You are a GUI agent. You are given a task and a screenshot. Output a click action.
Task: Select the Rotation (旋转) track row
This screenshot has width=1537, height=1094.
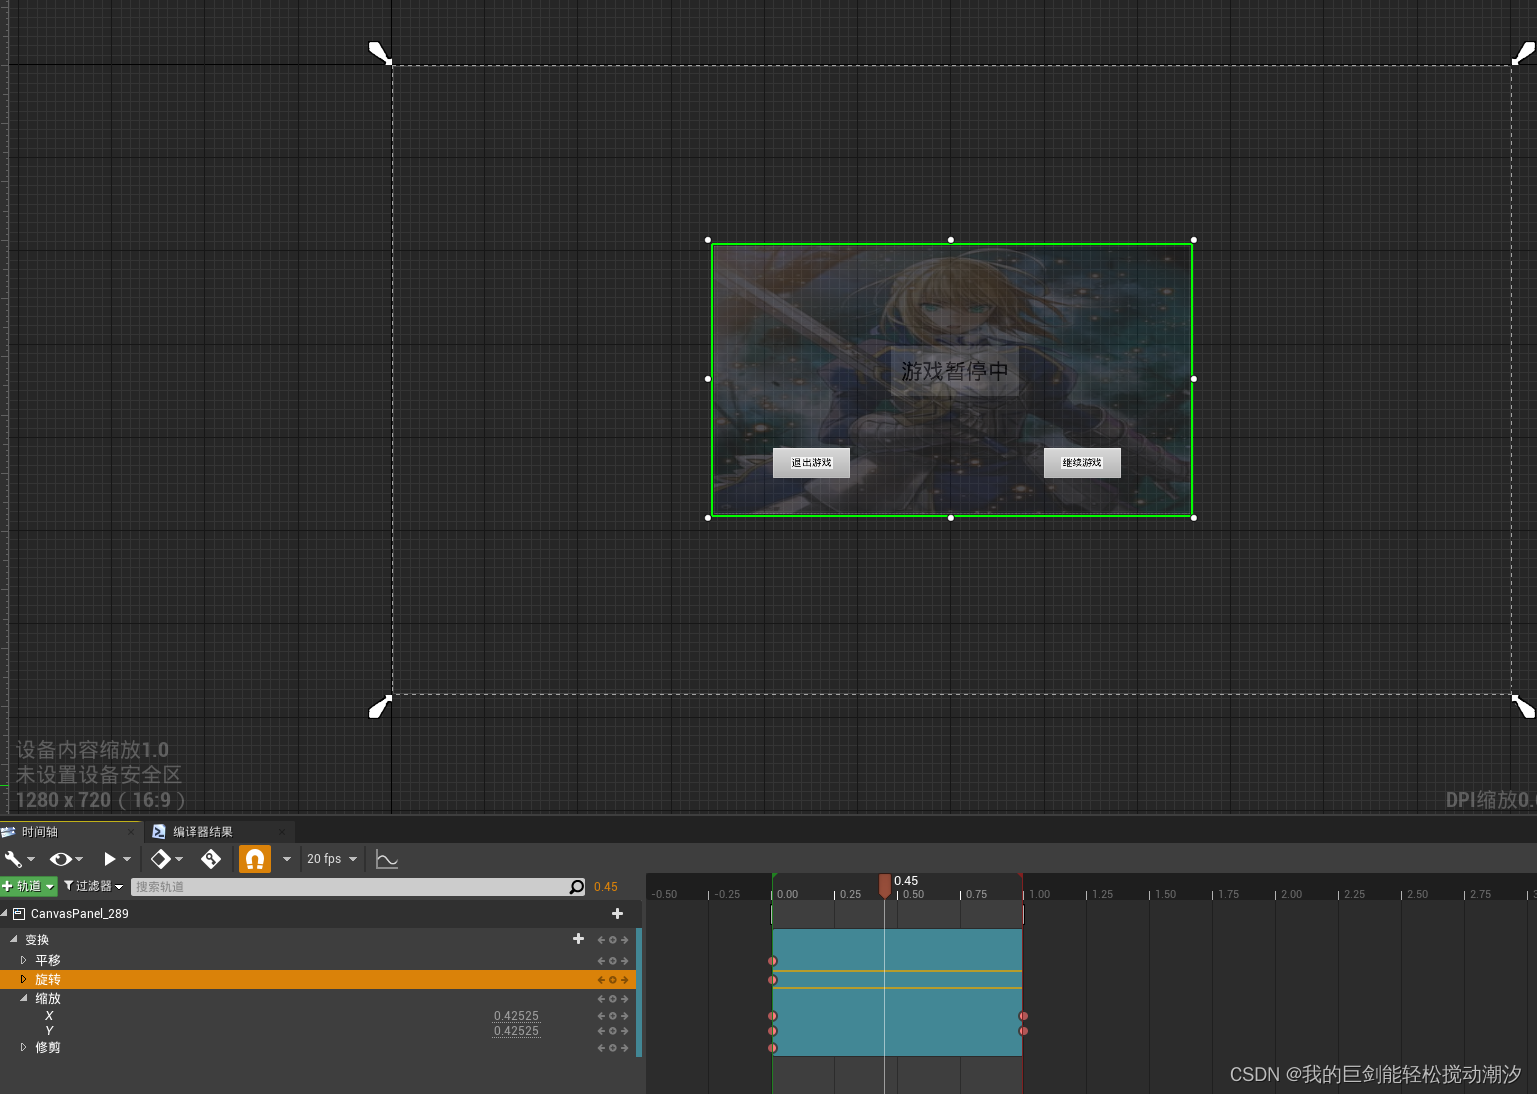318,979
